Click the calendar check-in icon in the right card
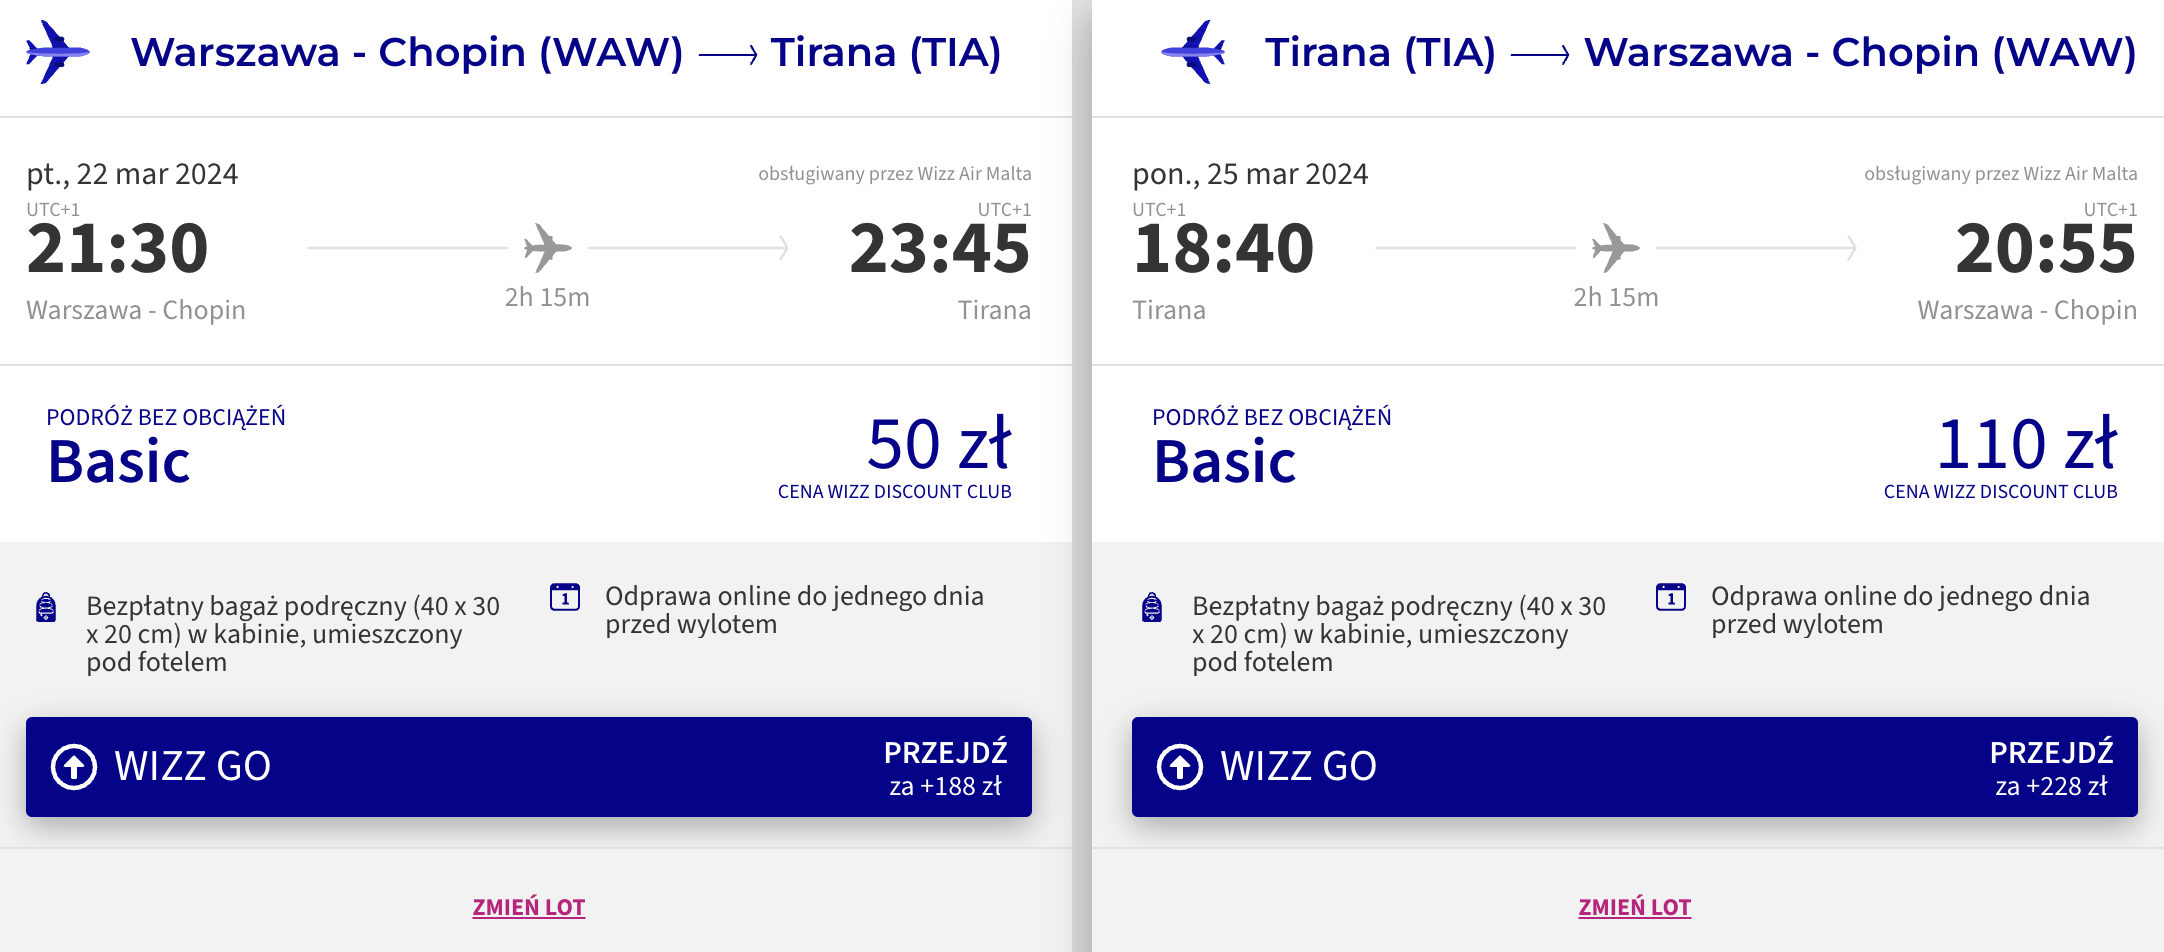The height and width of the screenshot is (952, 2164). point(1671,597)
